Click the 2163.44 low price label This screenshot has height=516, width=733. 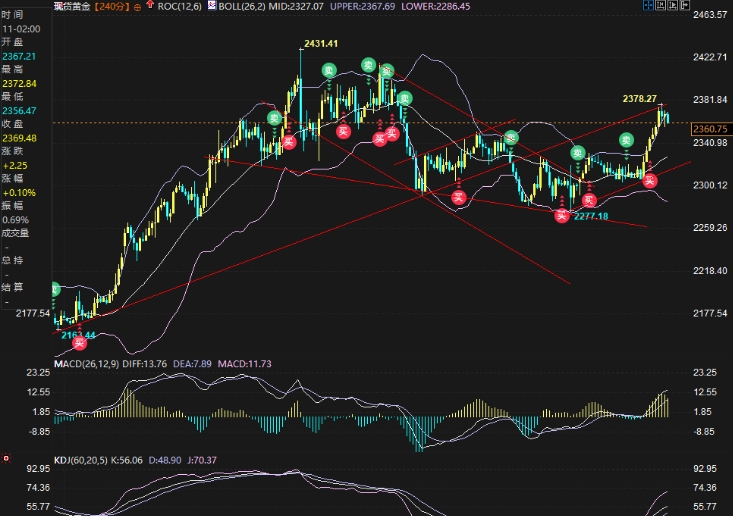[79, 335]
